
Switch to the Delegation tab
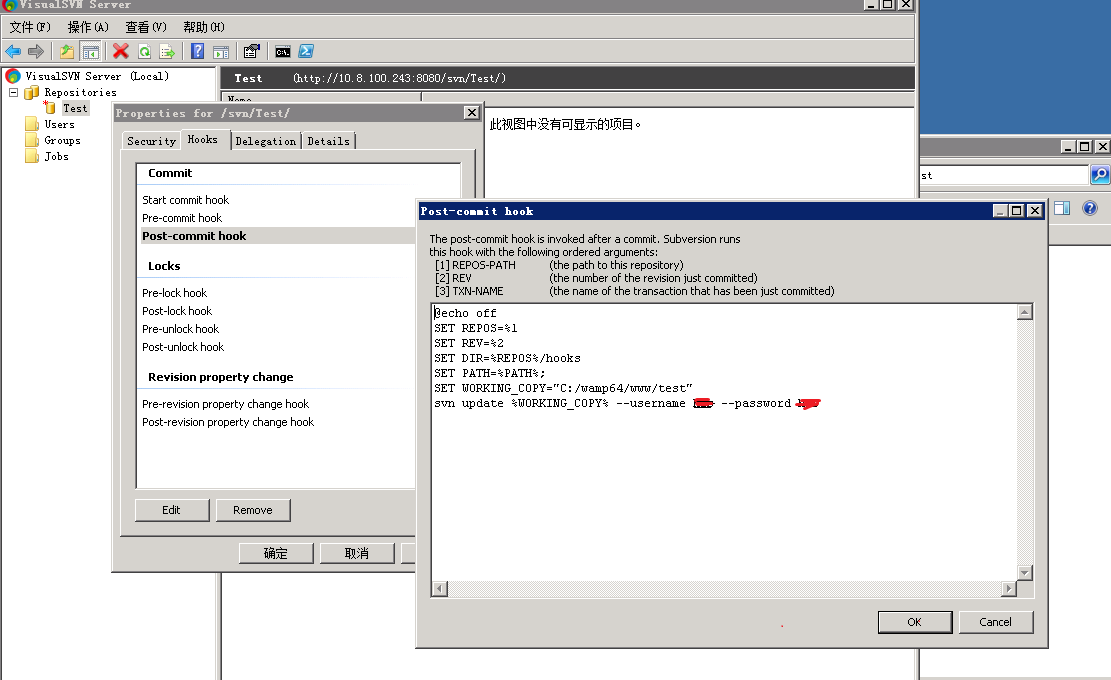[x=266, y=141]
